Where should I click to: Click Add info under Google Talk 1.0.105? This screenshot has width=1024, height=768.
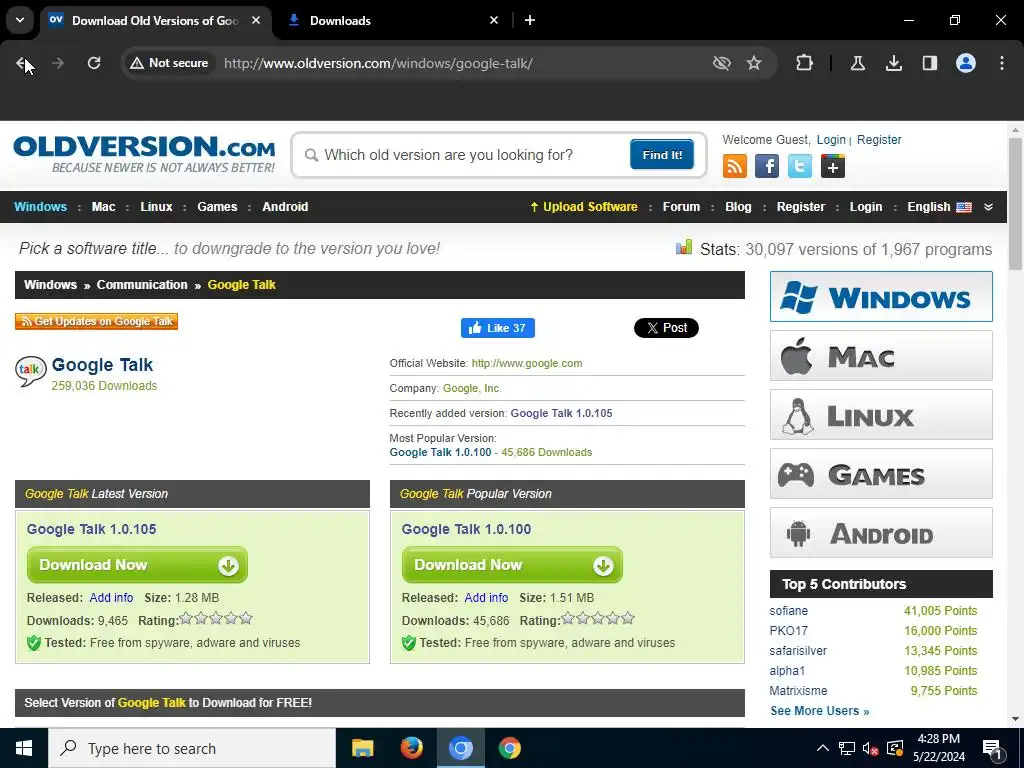(111, 598)
